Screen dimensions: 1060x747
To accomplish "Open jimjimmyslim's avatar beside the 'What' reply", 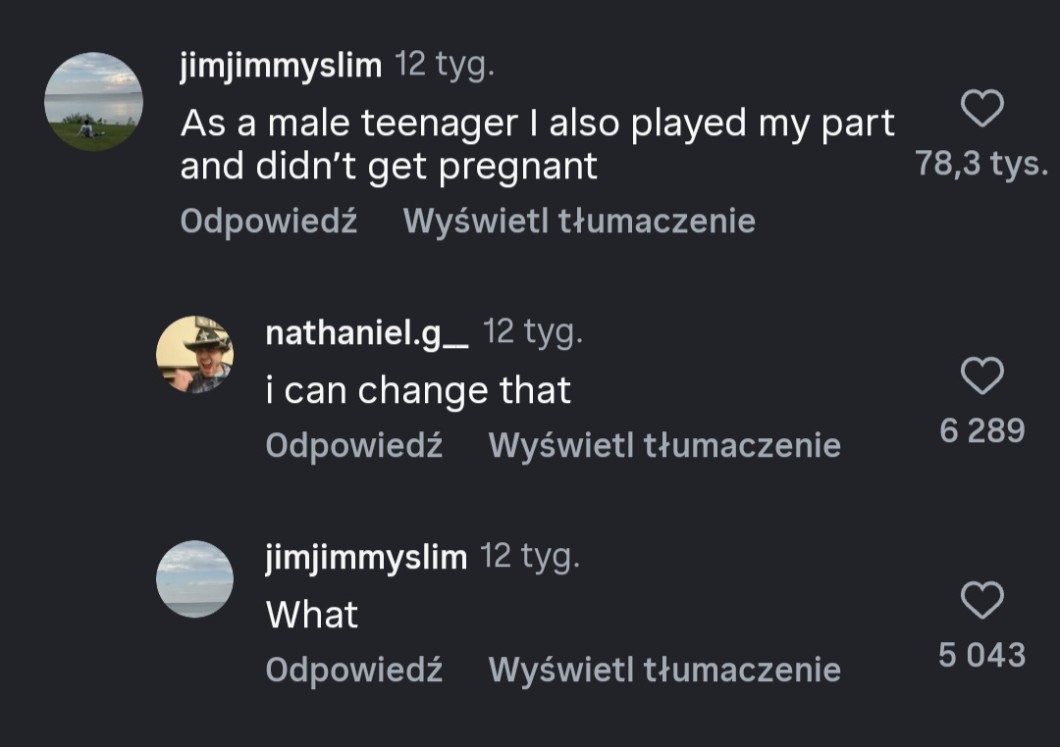I will coord(195,579).
